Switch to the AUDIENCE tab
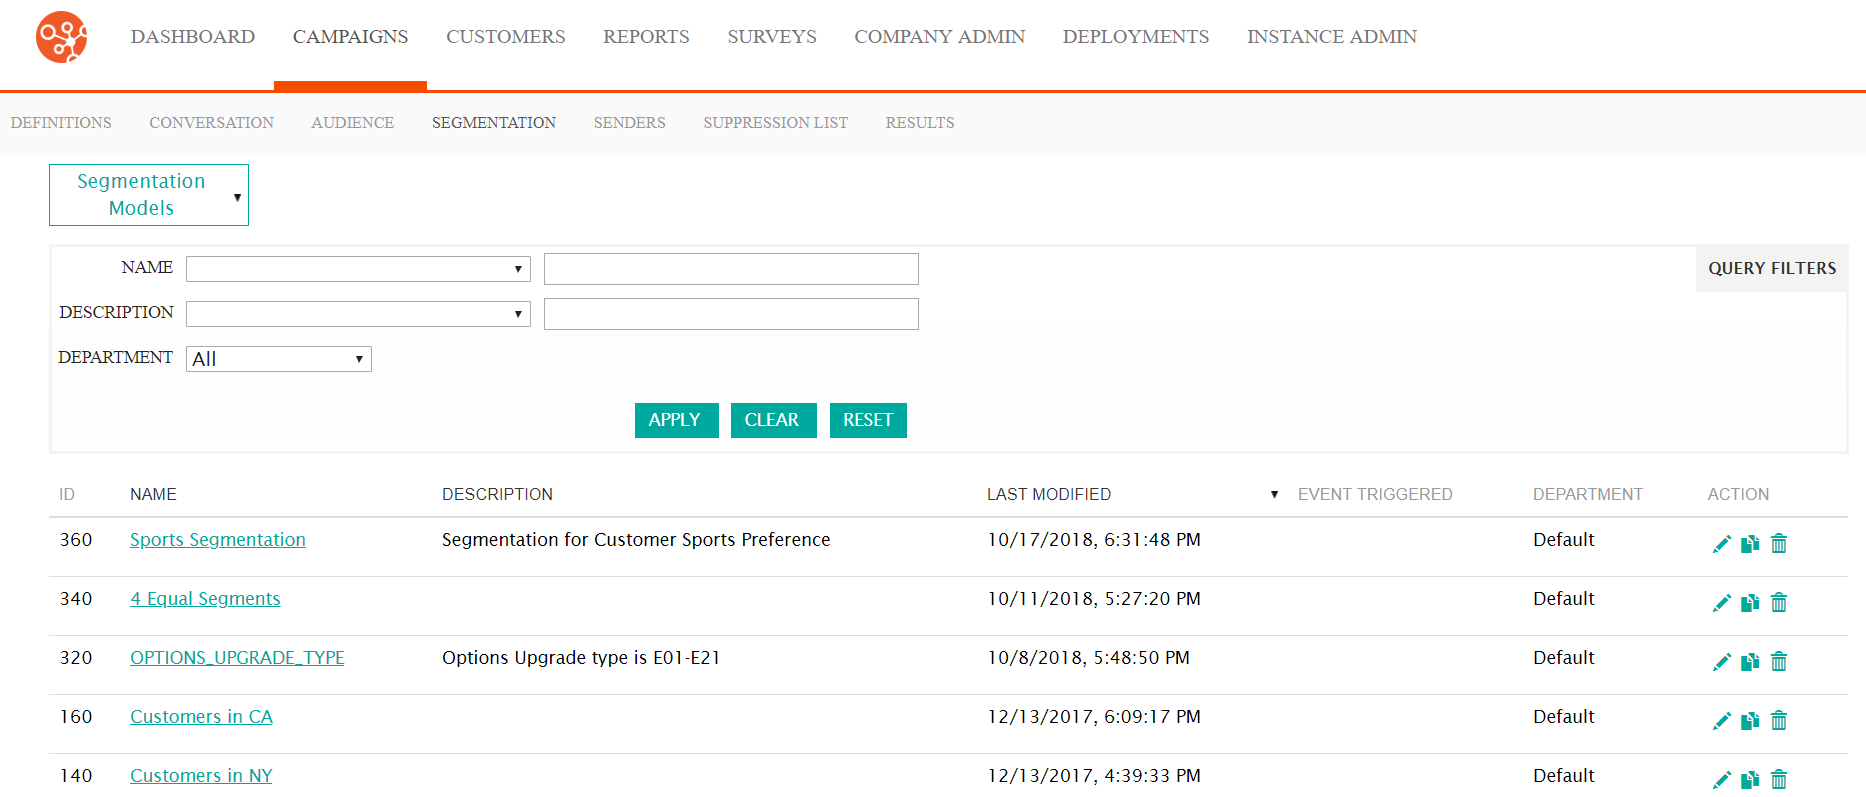 tap(352, 123)
